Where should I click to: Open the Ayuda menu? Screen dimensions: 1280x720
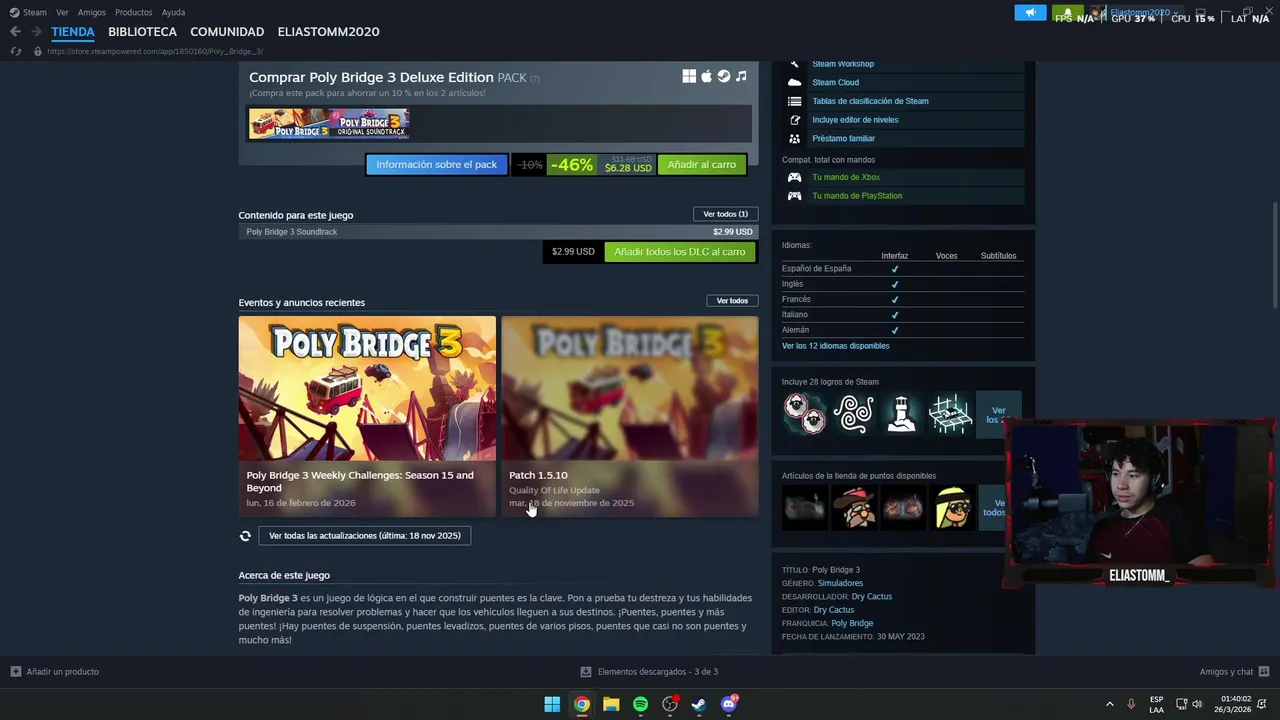pyautogui.click(x=173, y=13)
